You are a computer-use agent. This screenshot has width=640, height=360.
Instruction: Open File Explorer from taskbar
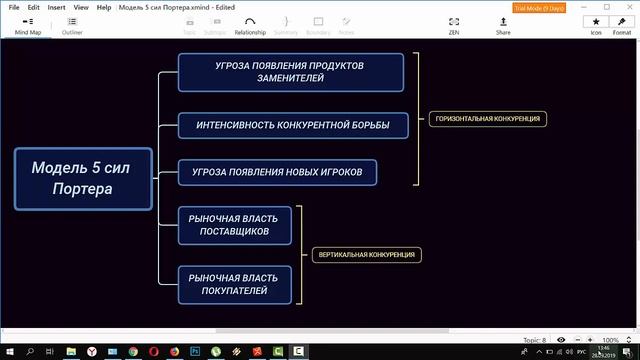click(71, 351)
